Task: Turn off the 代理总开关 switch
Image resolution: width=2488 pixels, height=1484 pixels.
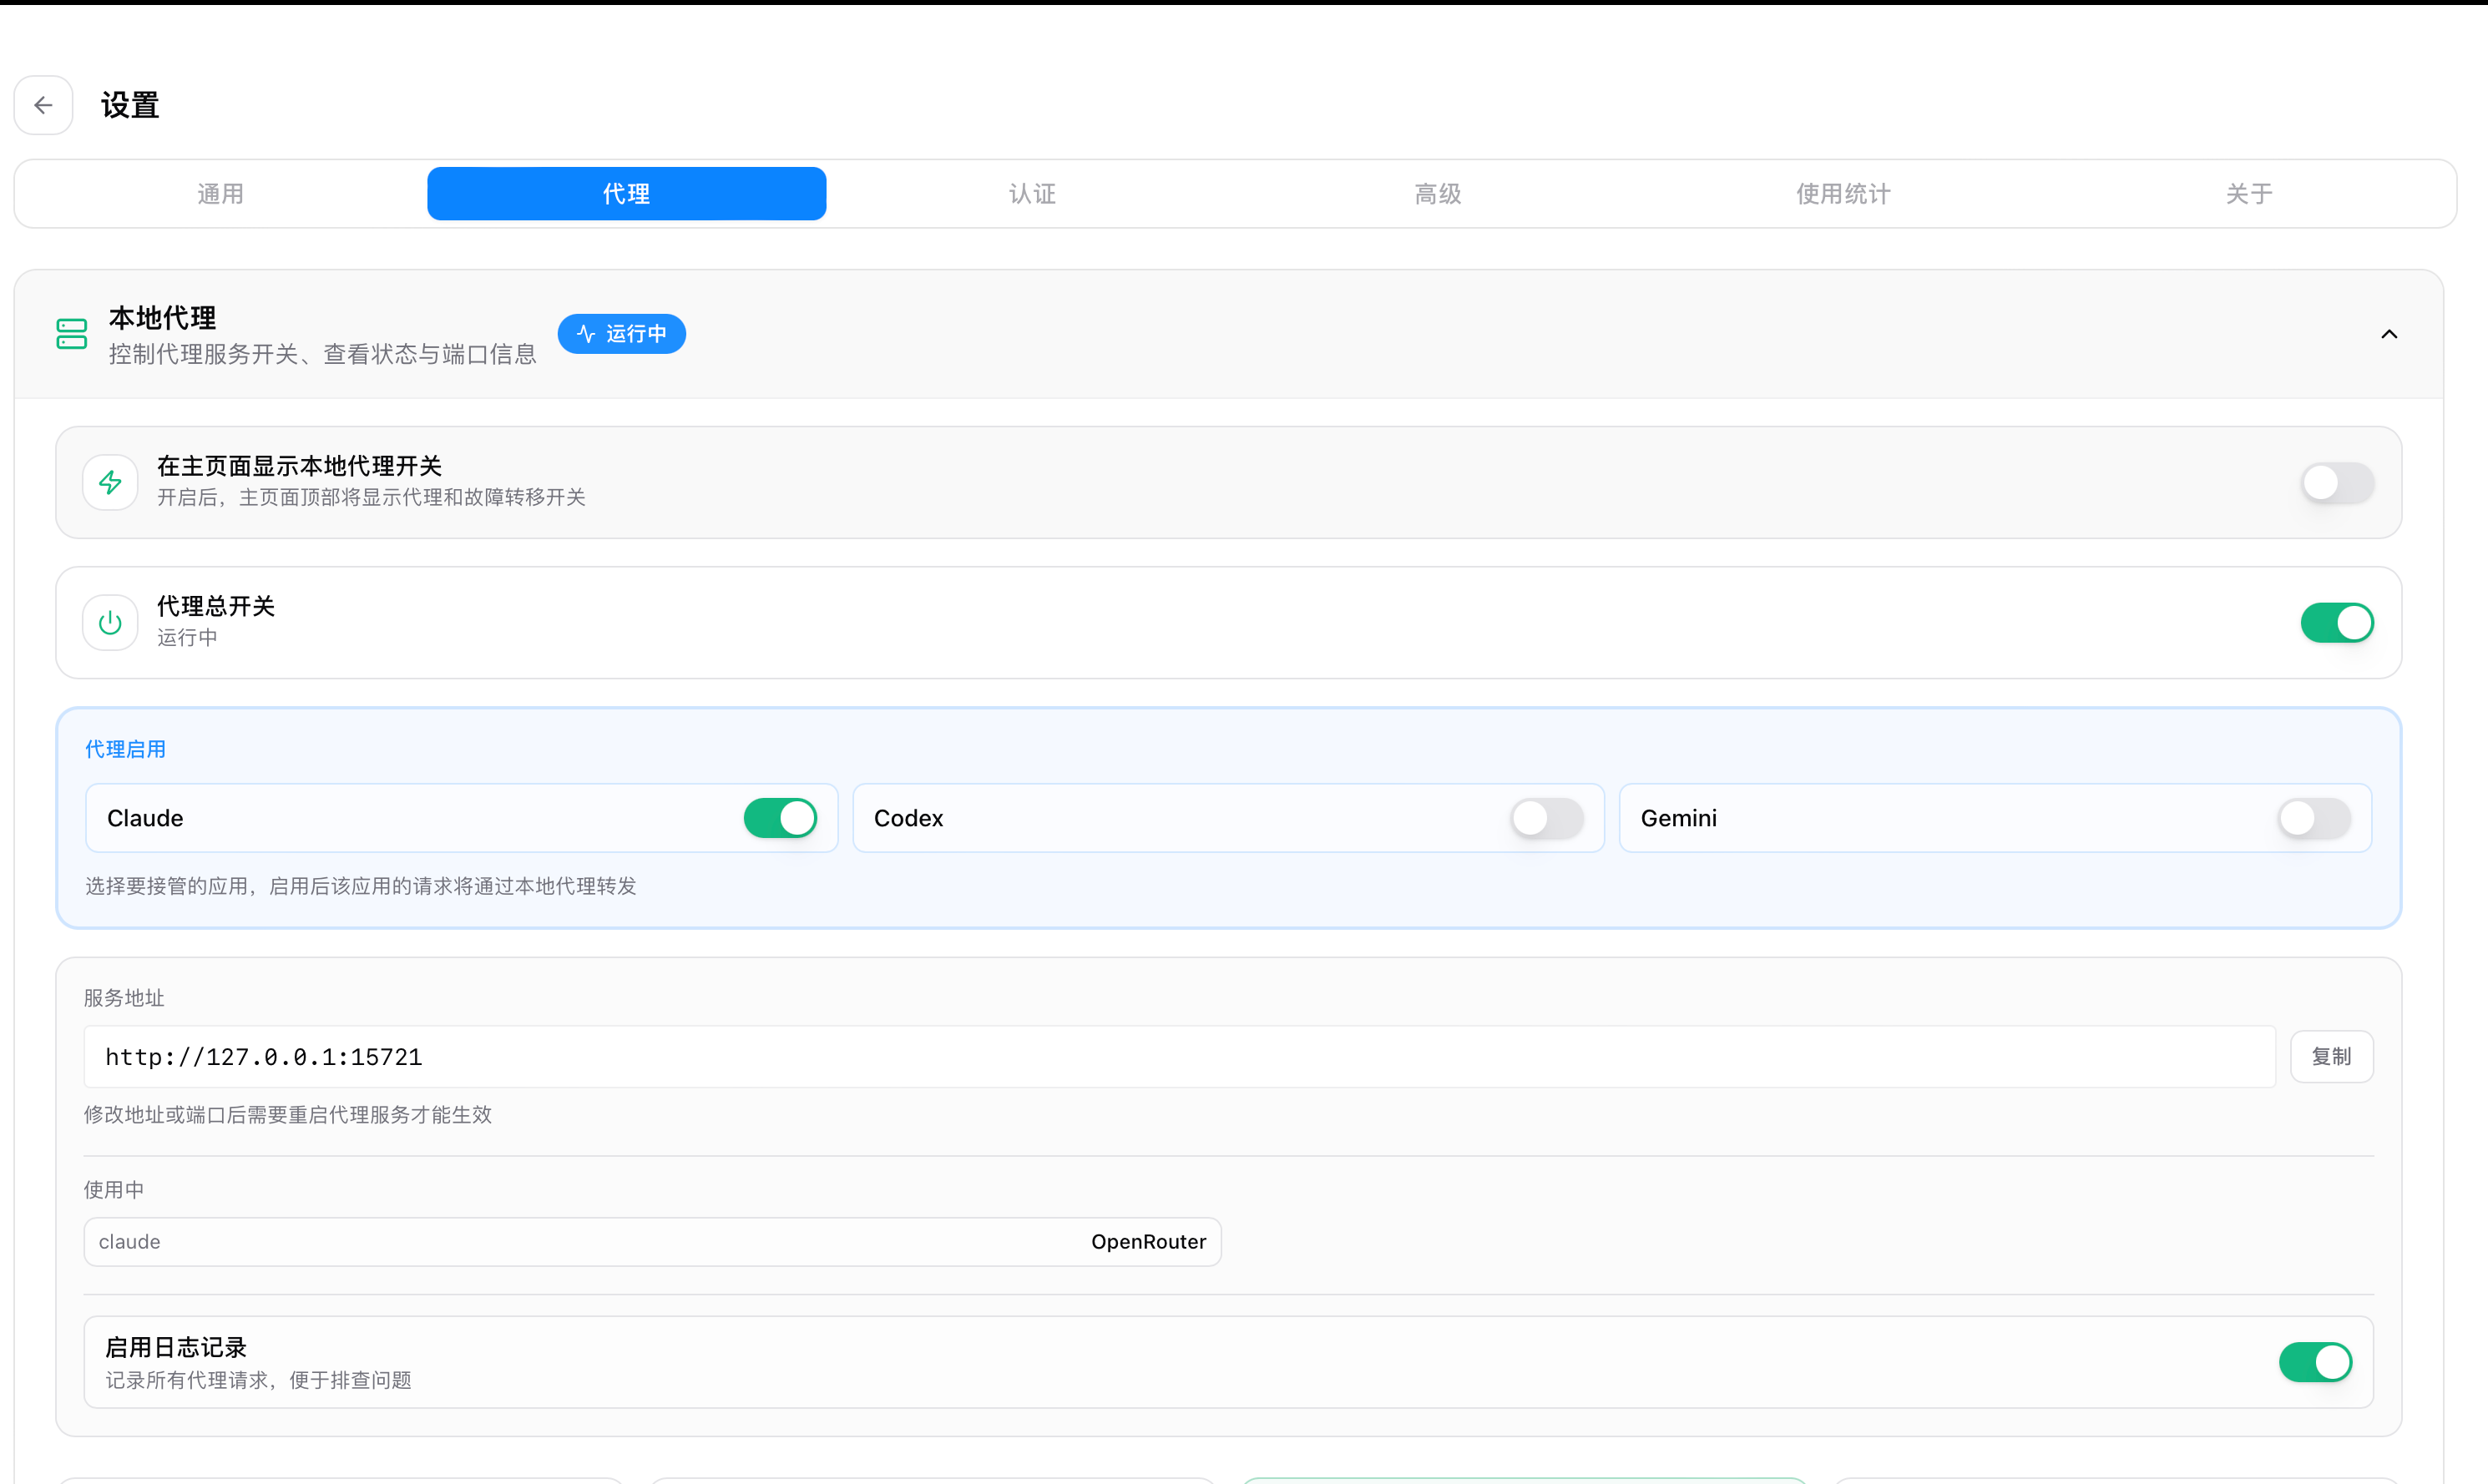Action: point(2337,623)
